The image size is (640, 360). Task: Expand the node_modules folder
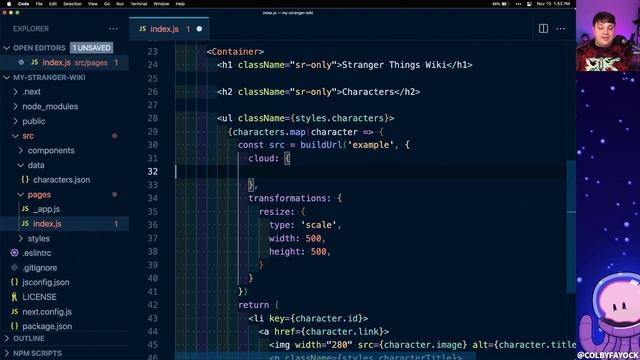point(16,107)
